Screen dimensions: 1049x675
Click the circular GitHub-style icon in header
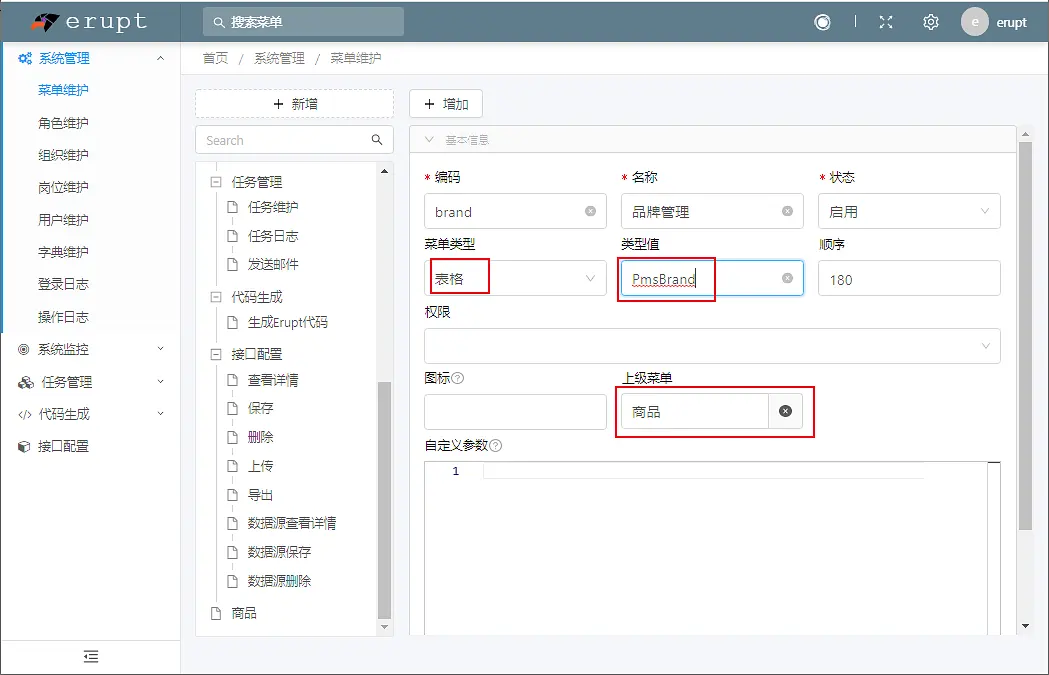click(x=822, y=22)
